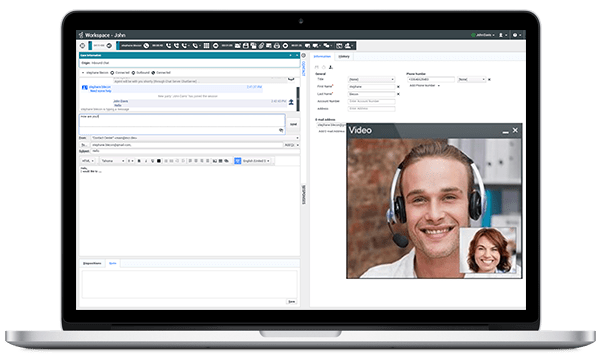Click the Account Number input field
Viewport: 600px width, 362px height.
[x=371, y=101]
